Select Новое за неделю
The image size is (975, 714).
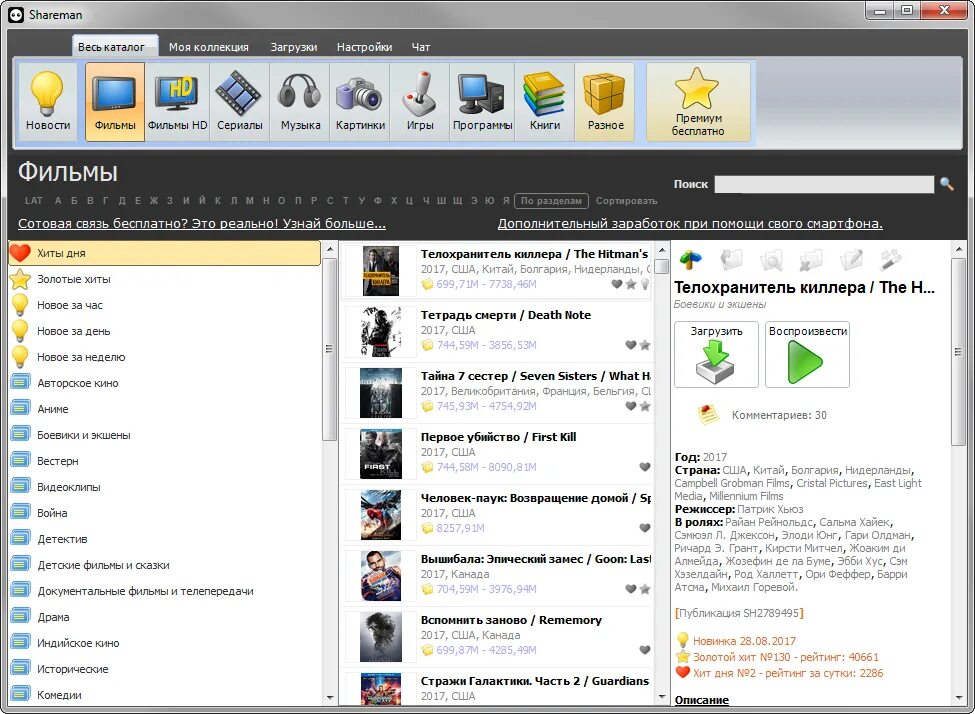[165, 358]
